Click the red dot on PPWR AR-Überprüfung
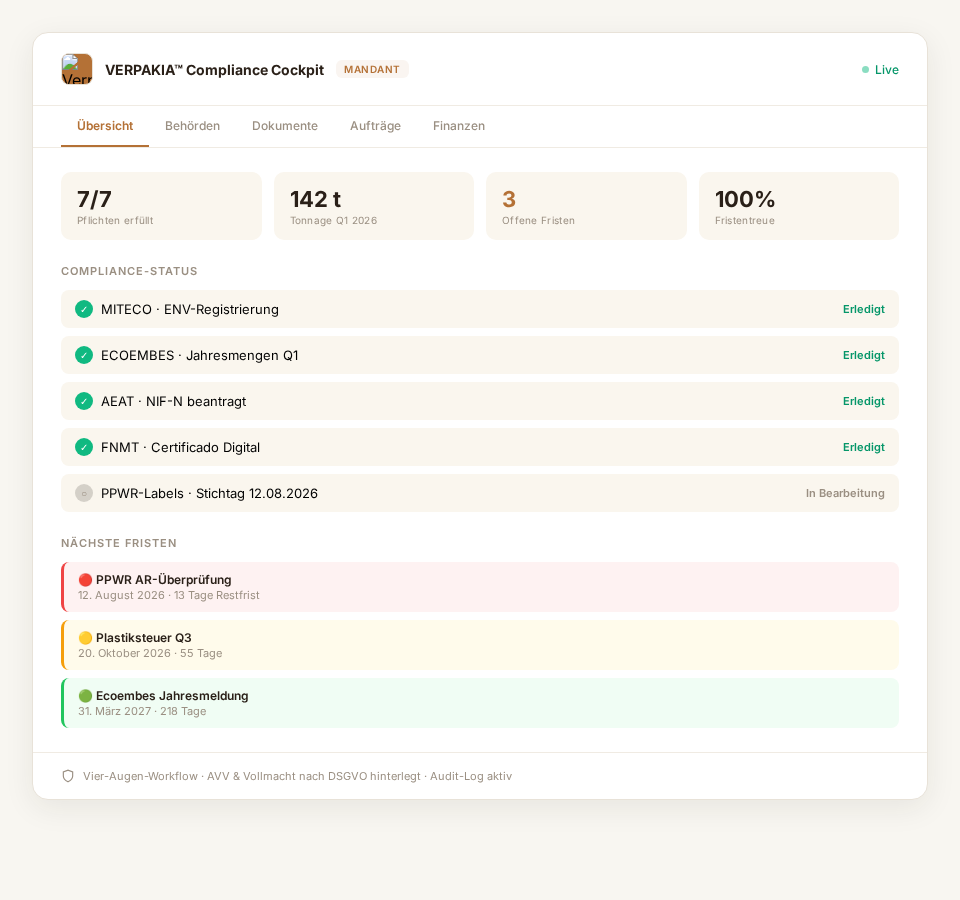 point(85,580)
